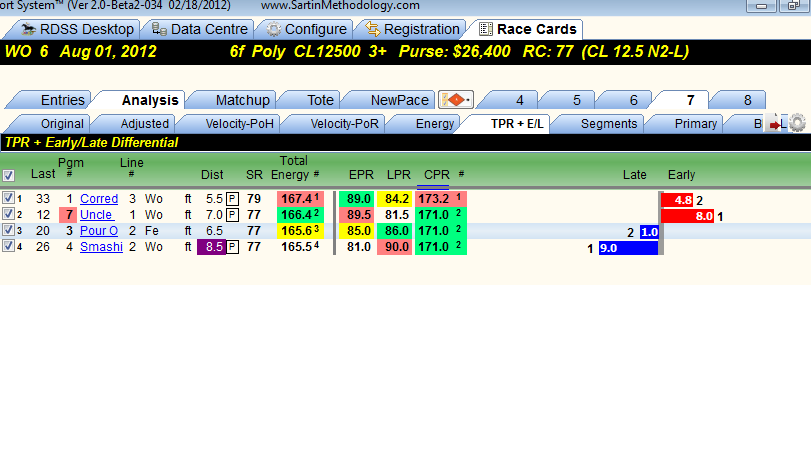This screenshot has width=811, height=460.
Task: Open the Corred horse link
Action: tap(99, 199)
